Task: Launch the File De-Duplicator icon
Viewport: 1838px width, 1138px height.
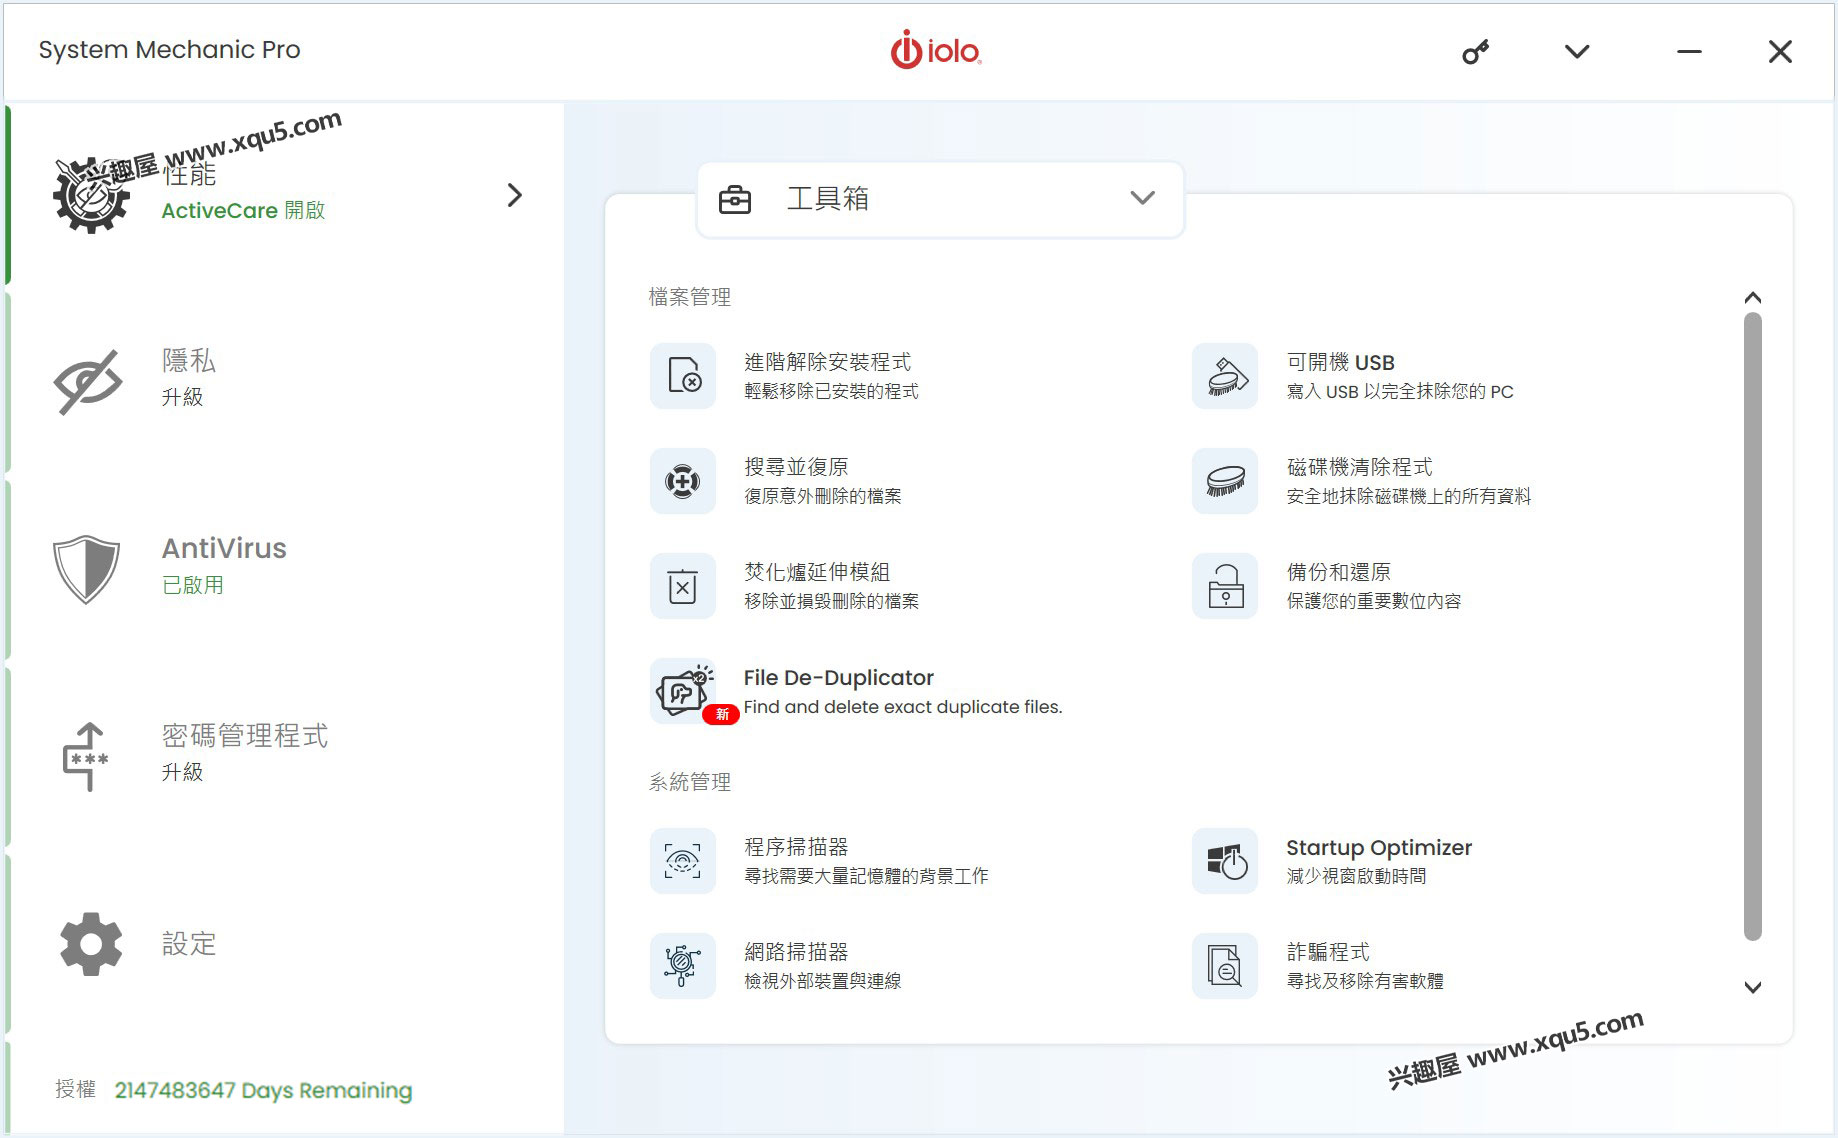Action: (x=683, y=691)
